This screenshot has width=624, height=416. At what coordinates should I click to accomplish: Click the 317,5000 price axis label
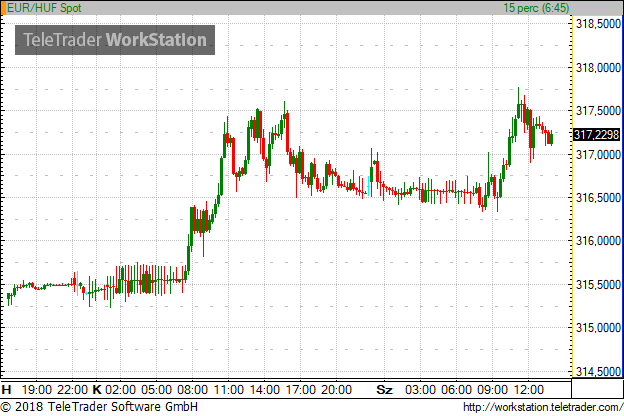click(x=598, y=111)
